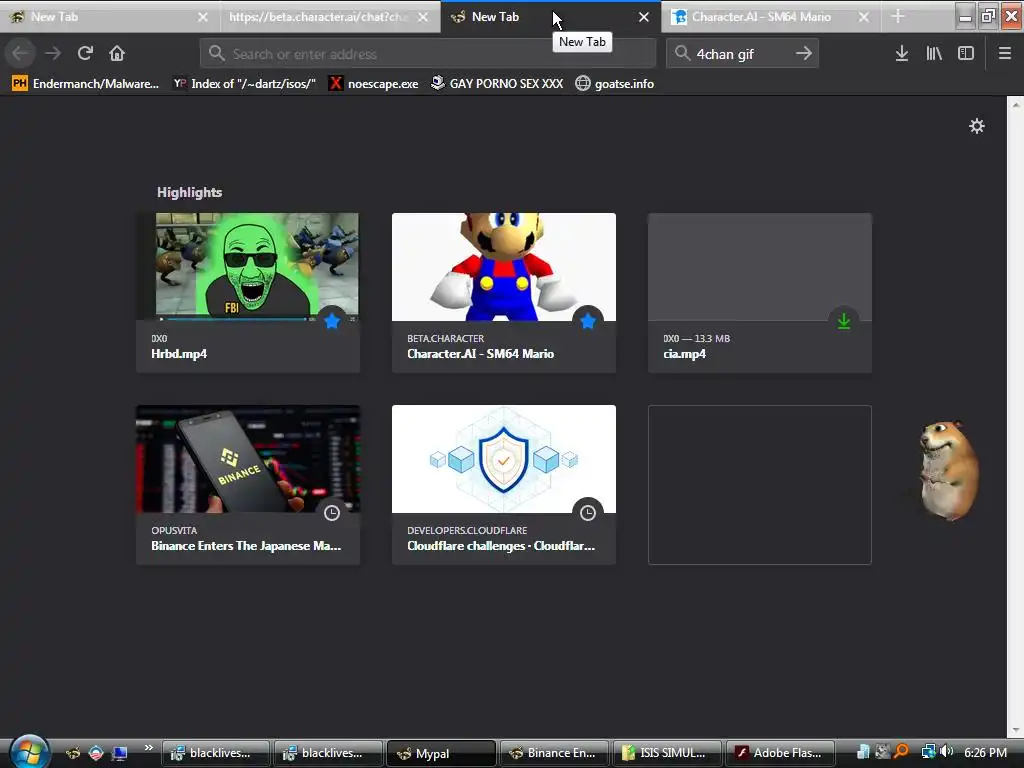
Task: Open the Windows Start orb
Action: point(28,752)
